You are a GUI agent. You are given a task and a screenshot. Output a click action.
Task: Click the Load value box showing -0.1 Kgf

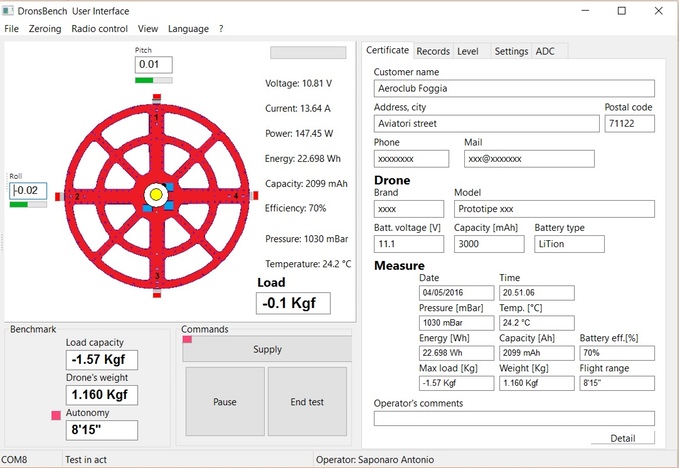(x=293, y=303)
